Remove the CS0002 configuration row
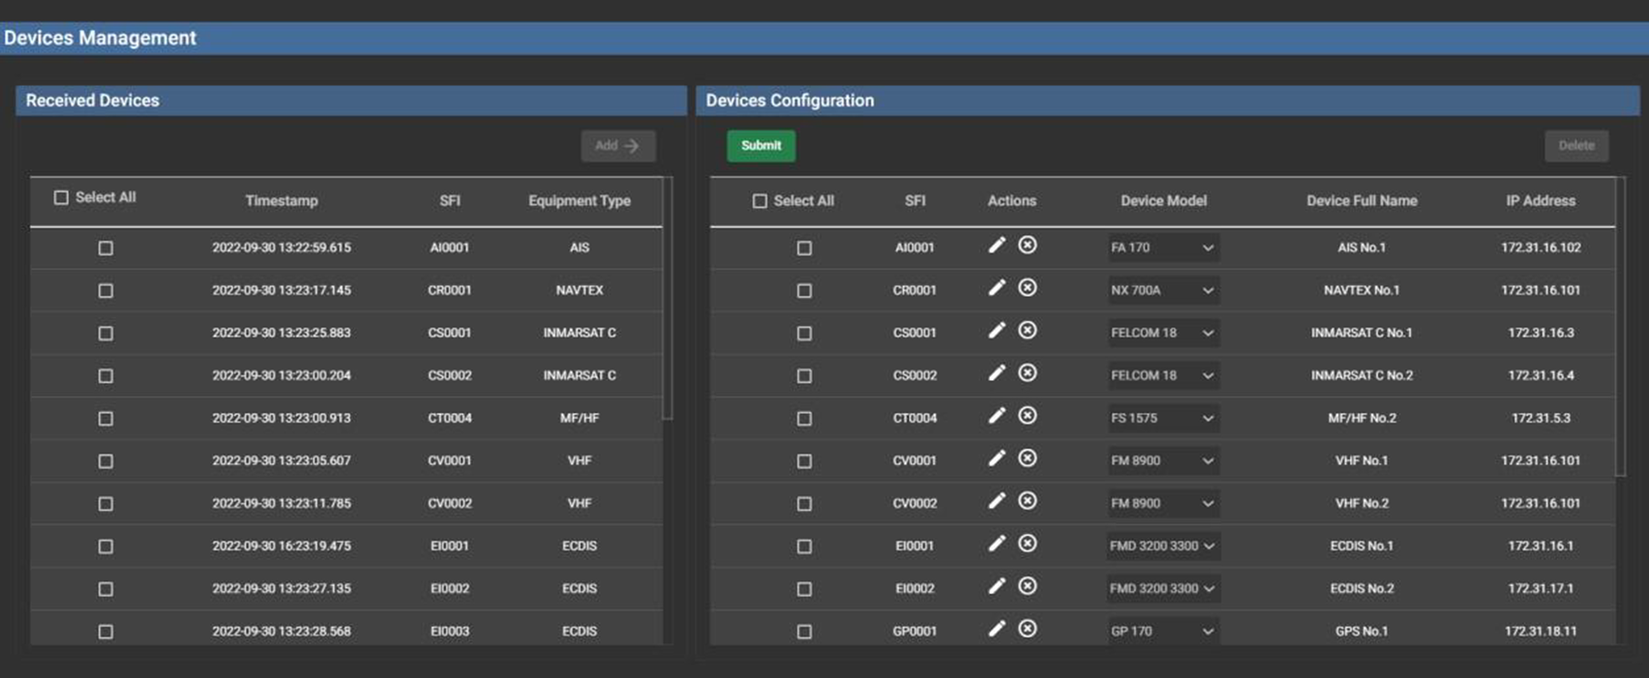 click(1027, 373)
